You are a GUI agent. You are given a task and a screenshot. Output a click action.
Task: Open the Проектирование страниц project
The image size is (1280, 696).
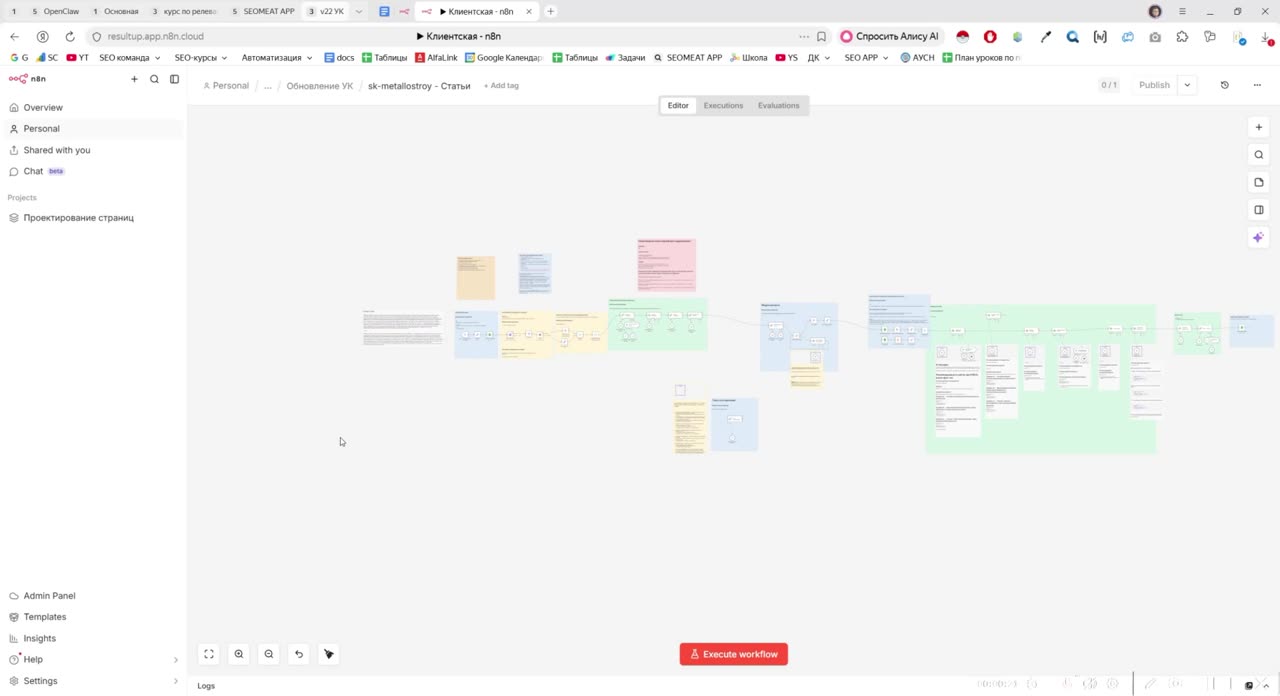pyautogui.click(x=93, y=218)
